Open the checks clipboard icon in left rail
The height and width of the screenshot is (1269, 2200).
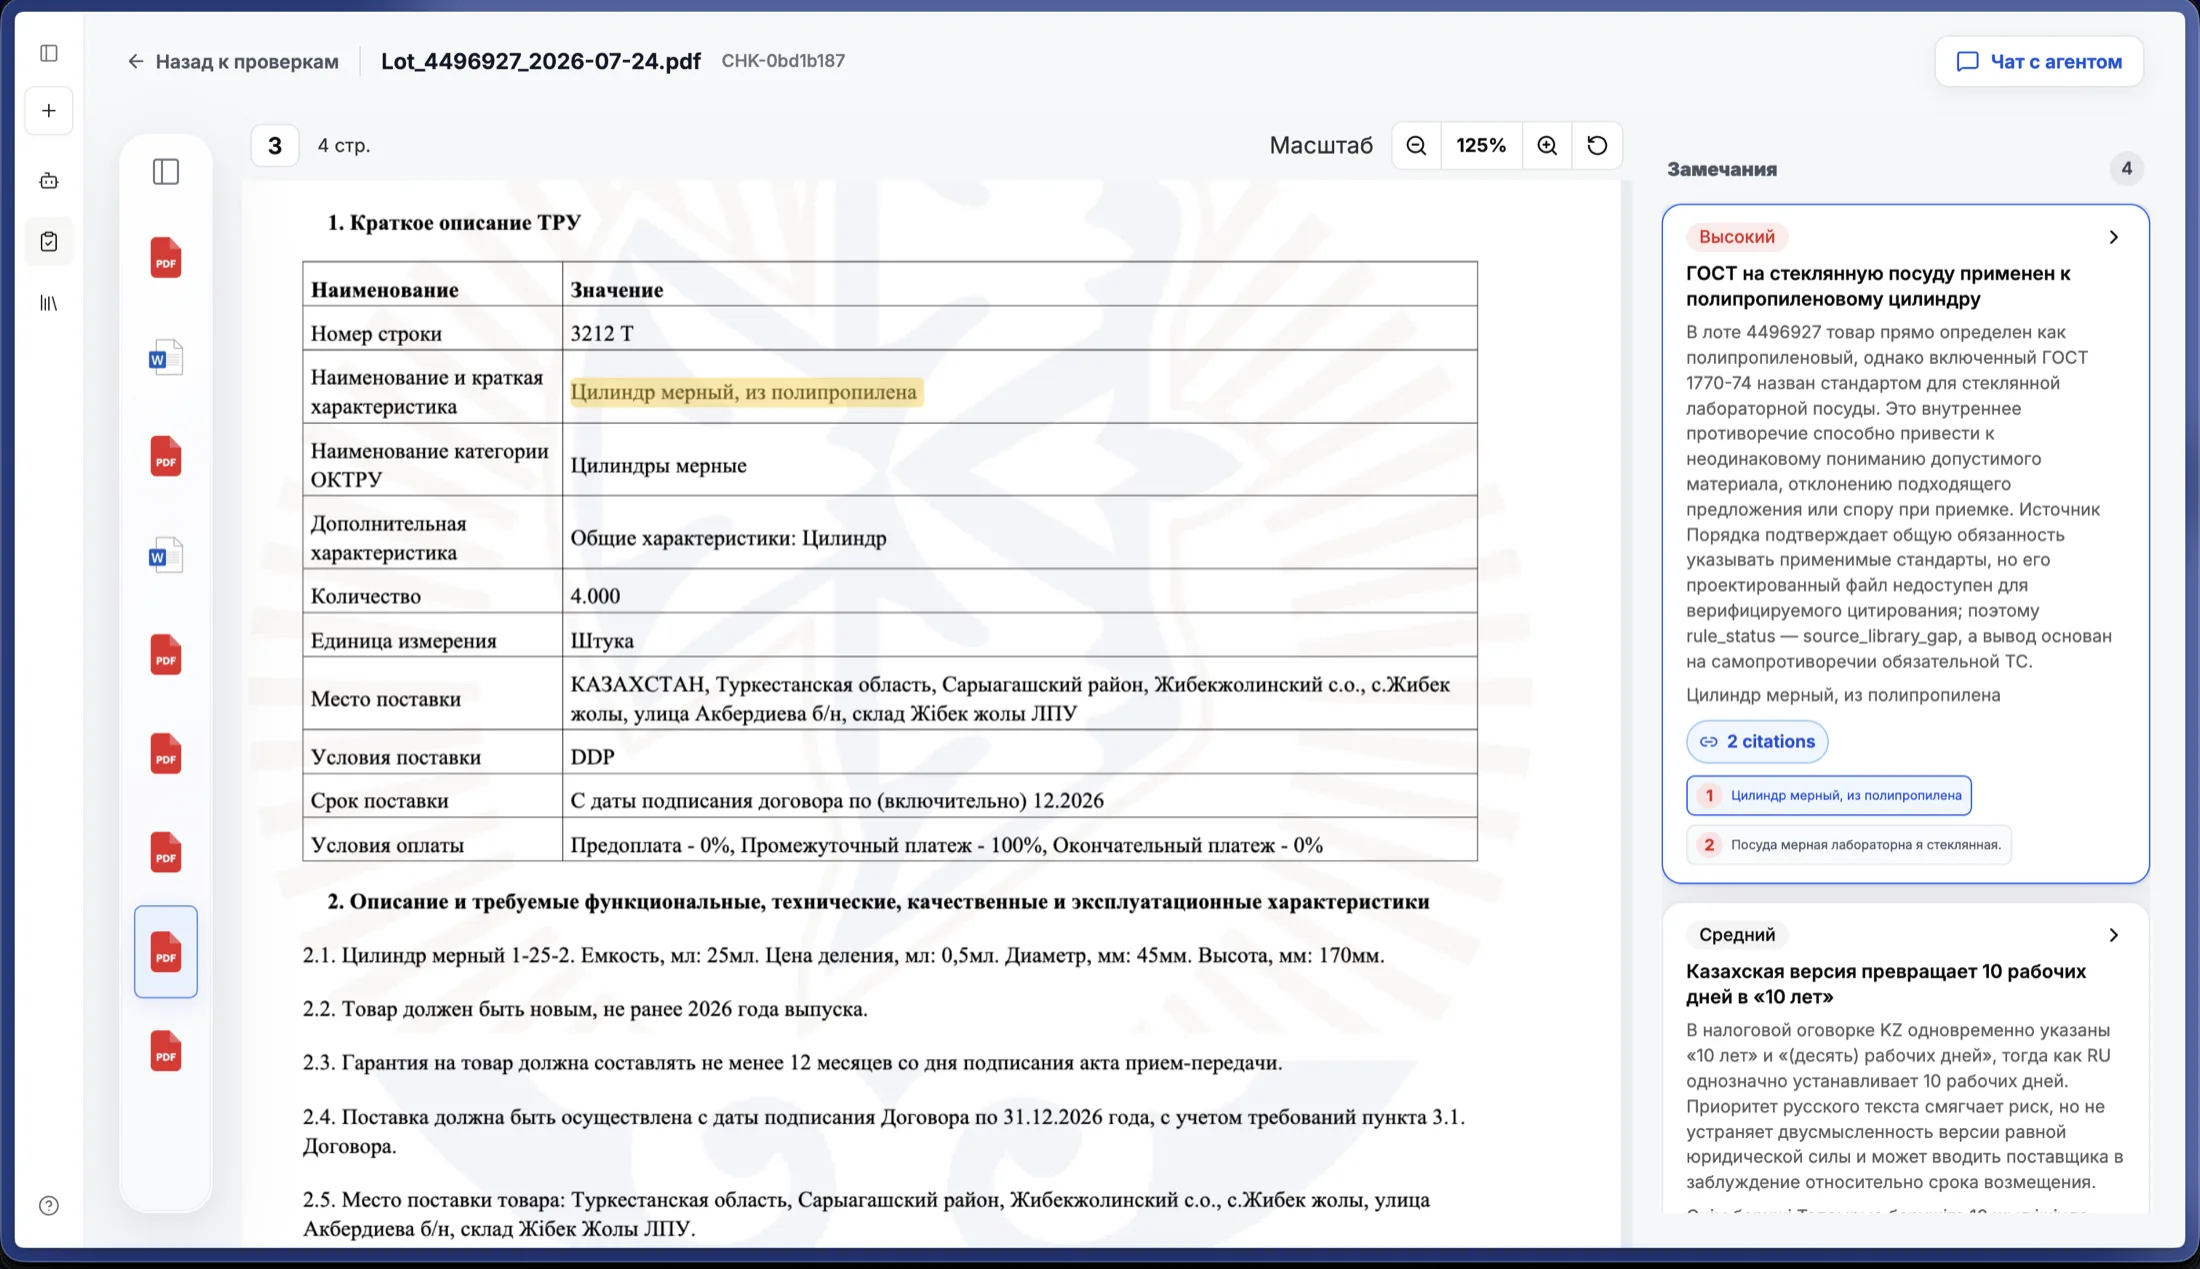tap(49, 242)
